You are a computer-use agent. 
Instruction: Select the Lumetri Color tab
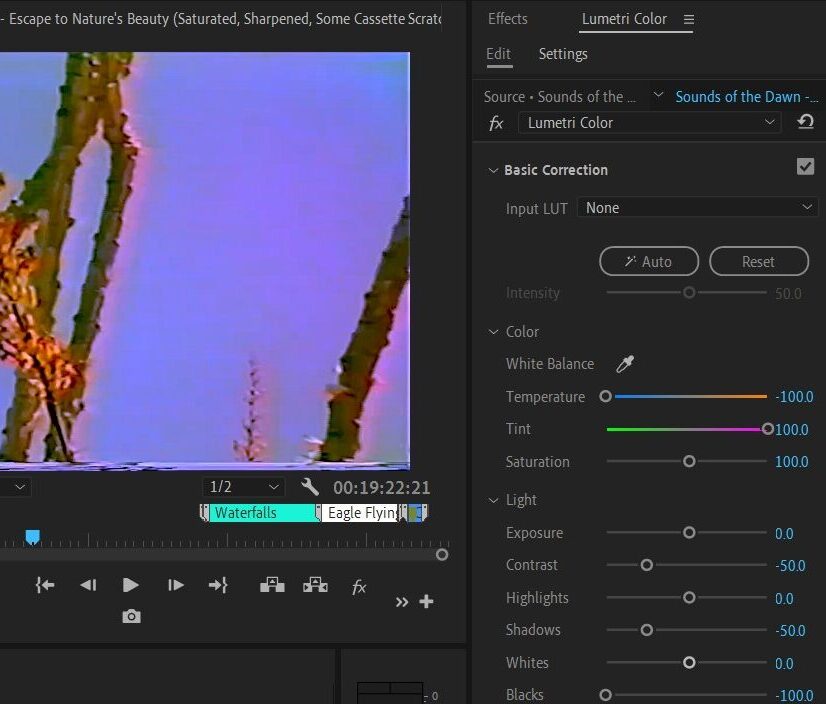(x=624, y=19)
